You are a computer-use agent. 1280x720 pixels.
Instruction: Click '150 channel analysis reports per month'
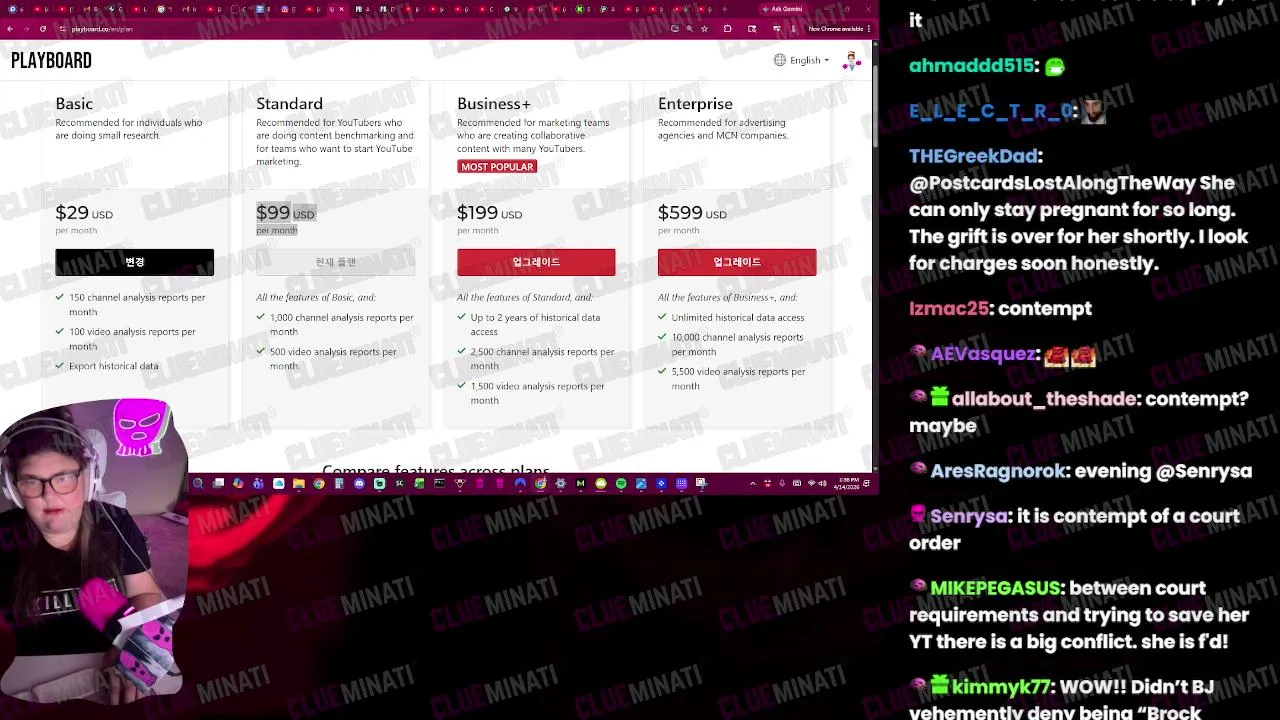point(137,304)
